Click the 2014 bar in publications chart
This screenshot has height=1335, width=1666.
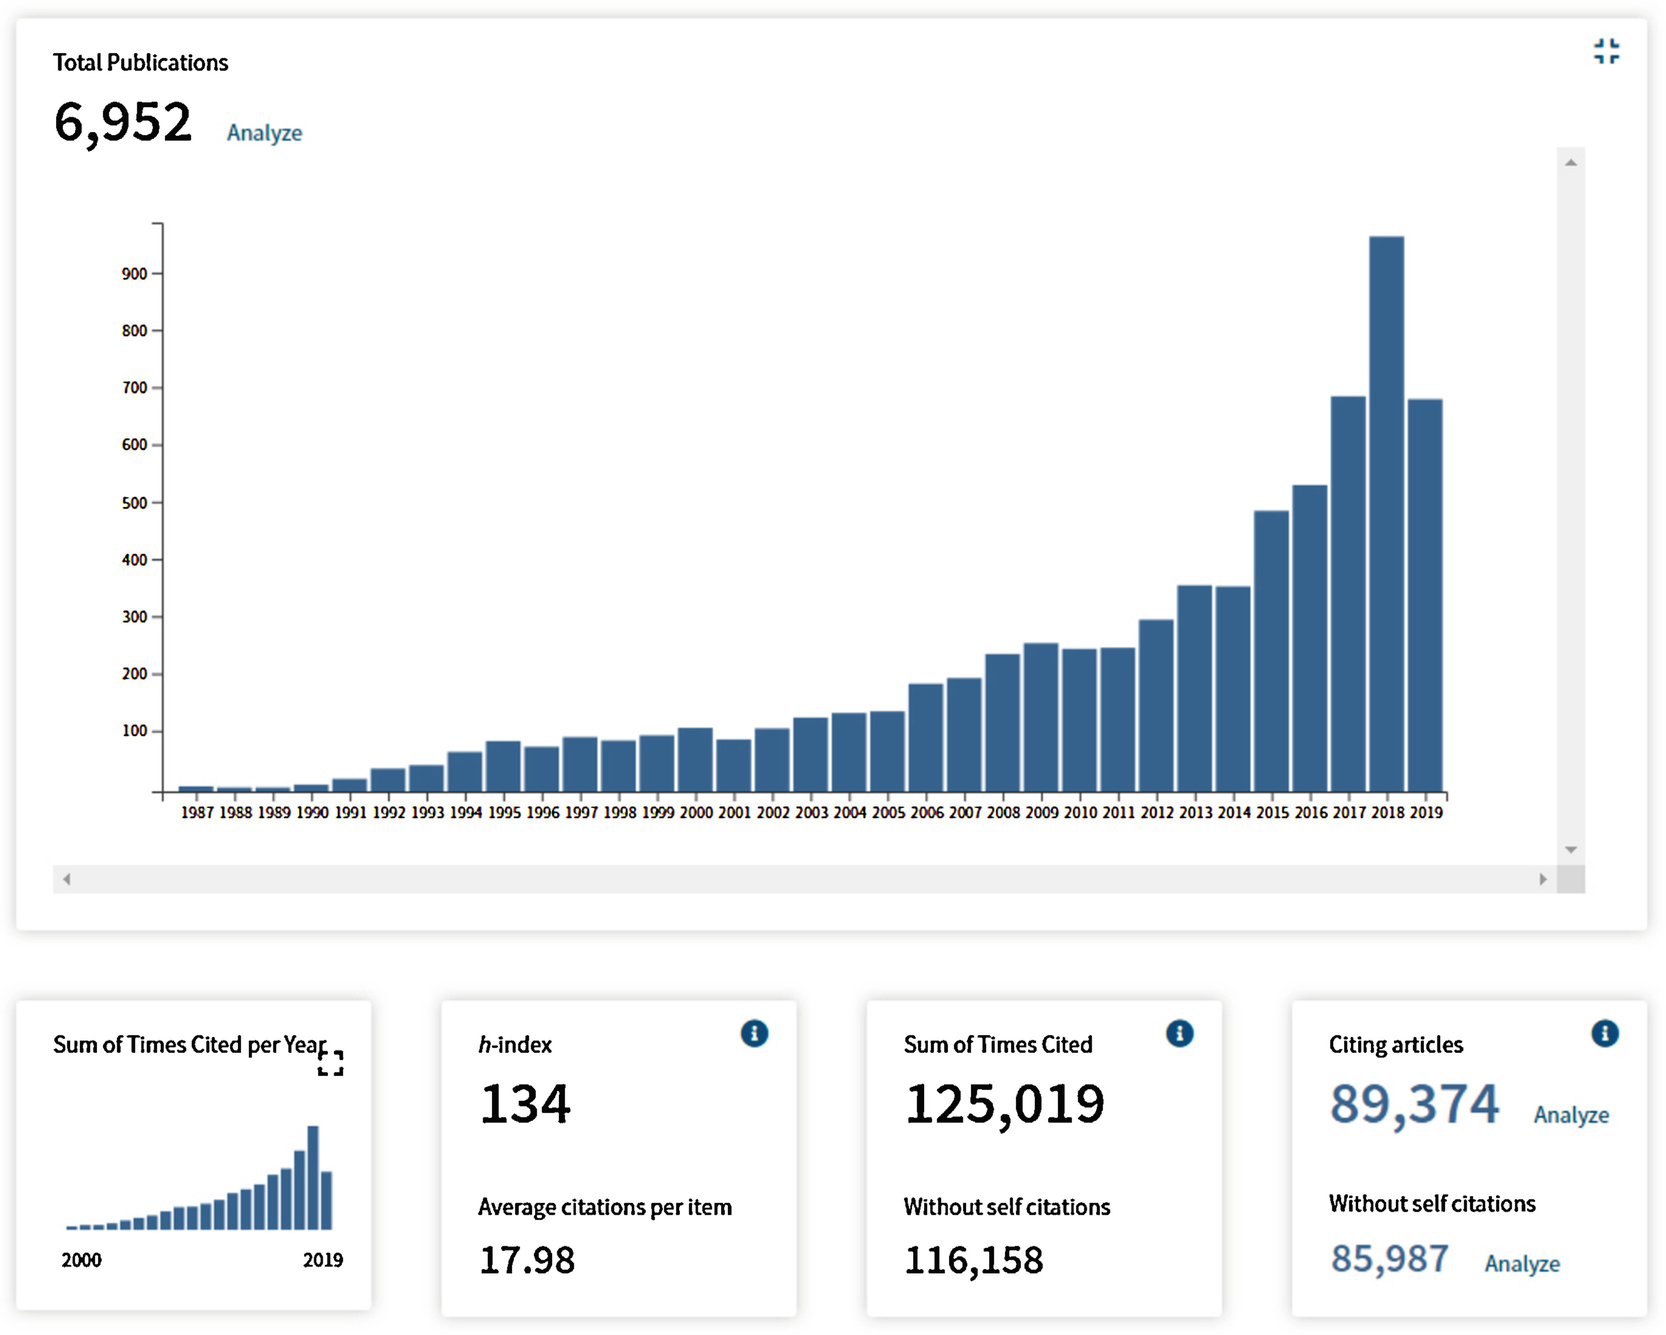[x=1233, y=689]
